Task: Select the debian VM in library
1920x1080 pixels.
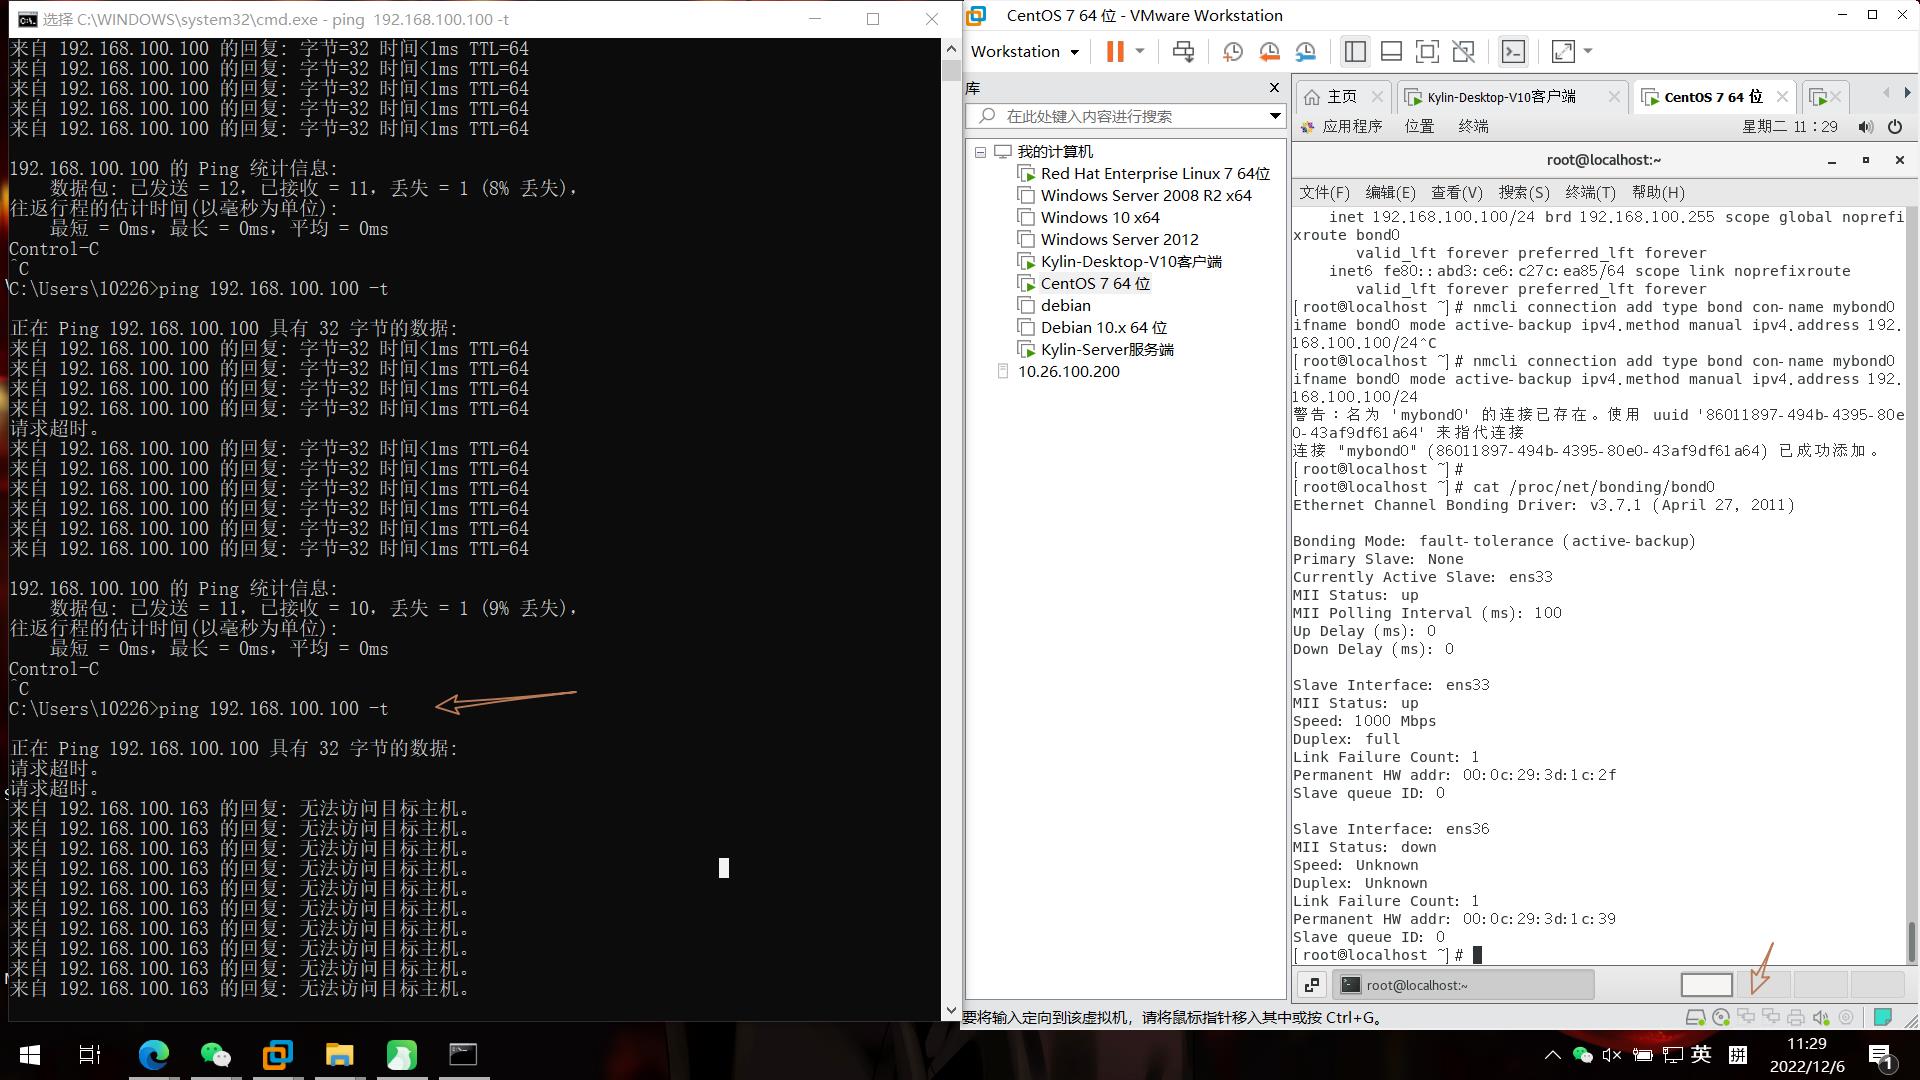Action: 1064,306
